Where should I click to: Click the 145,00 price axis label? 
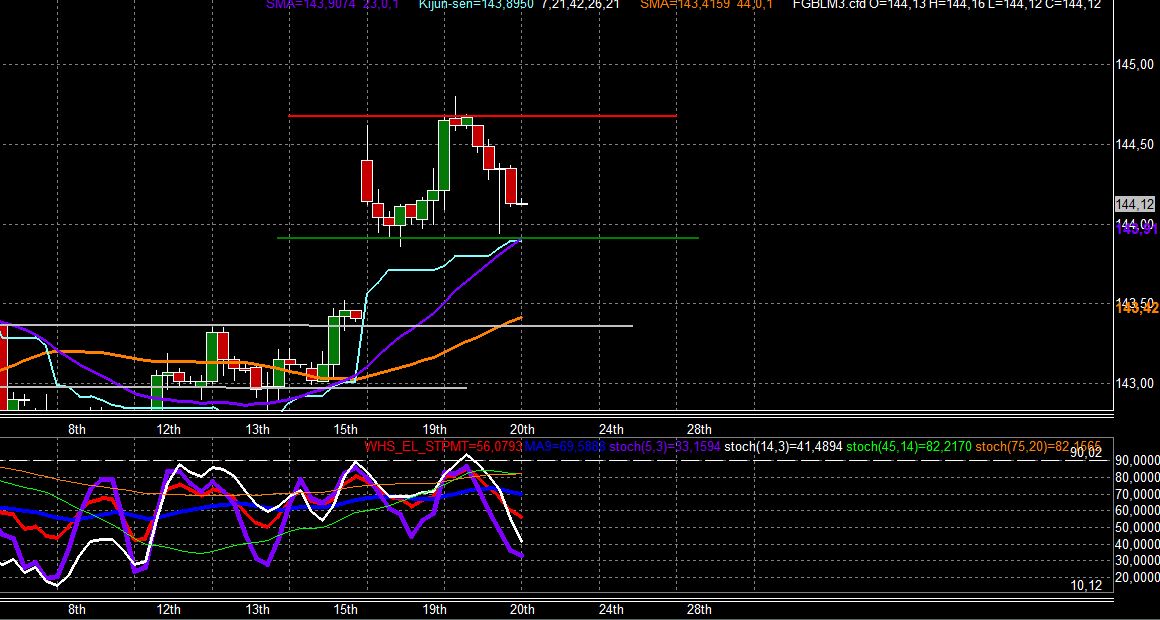[1134, 64]
